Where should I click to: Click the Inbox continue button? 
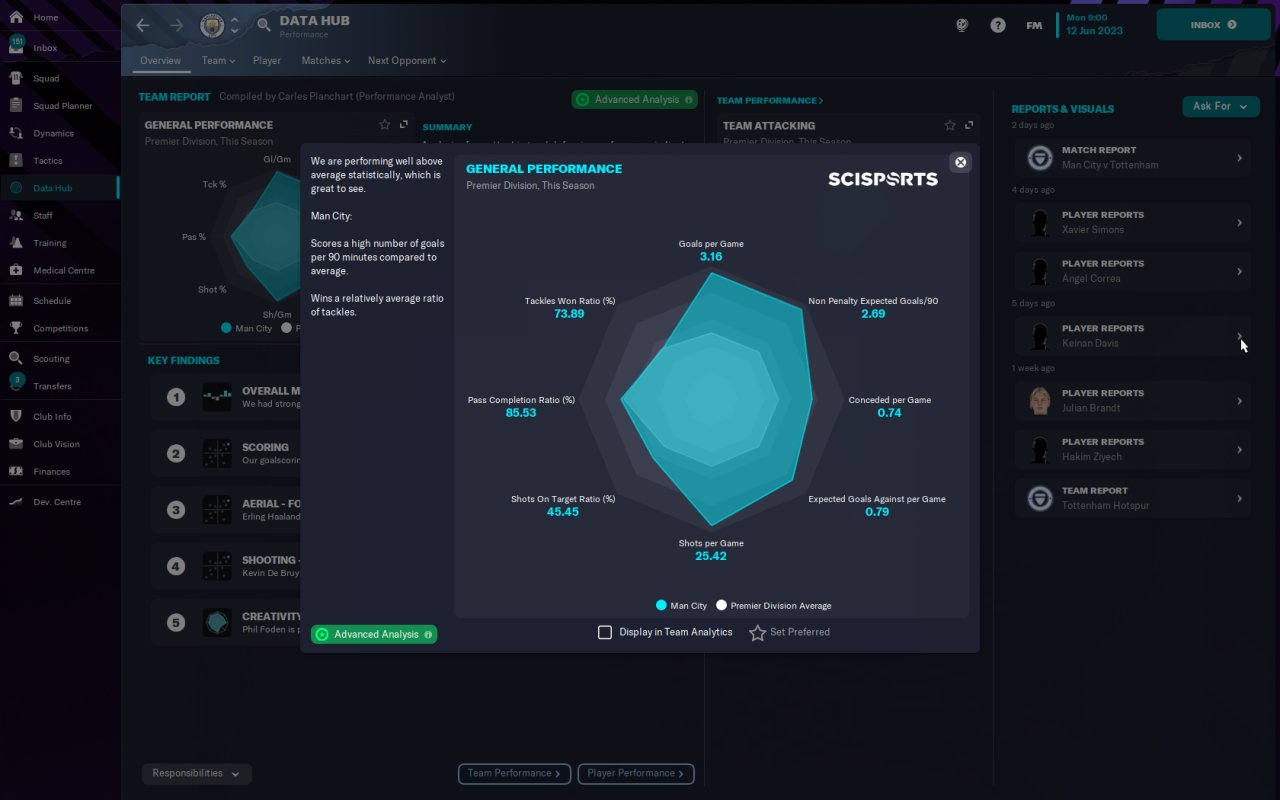pyautogui.click(x=1214, y=25)
